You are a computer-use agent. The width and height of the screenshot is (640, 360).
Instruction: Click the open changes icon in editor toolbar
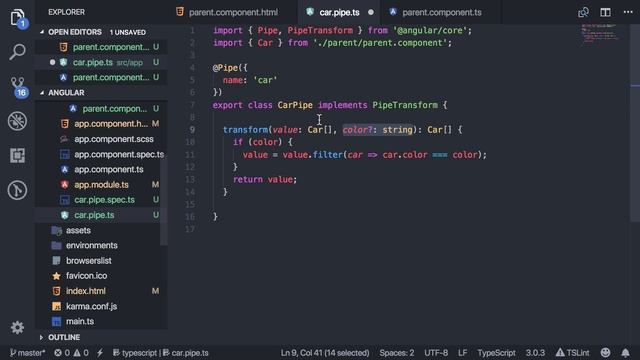click(x=583, y=12)
